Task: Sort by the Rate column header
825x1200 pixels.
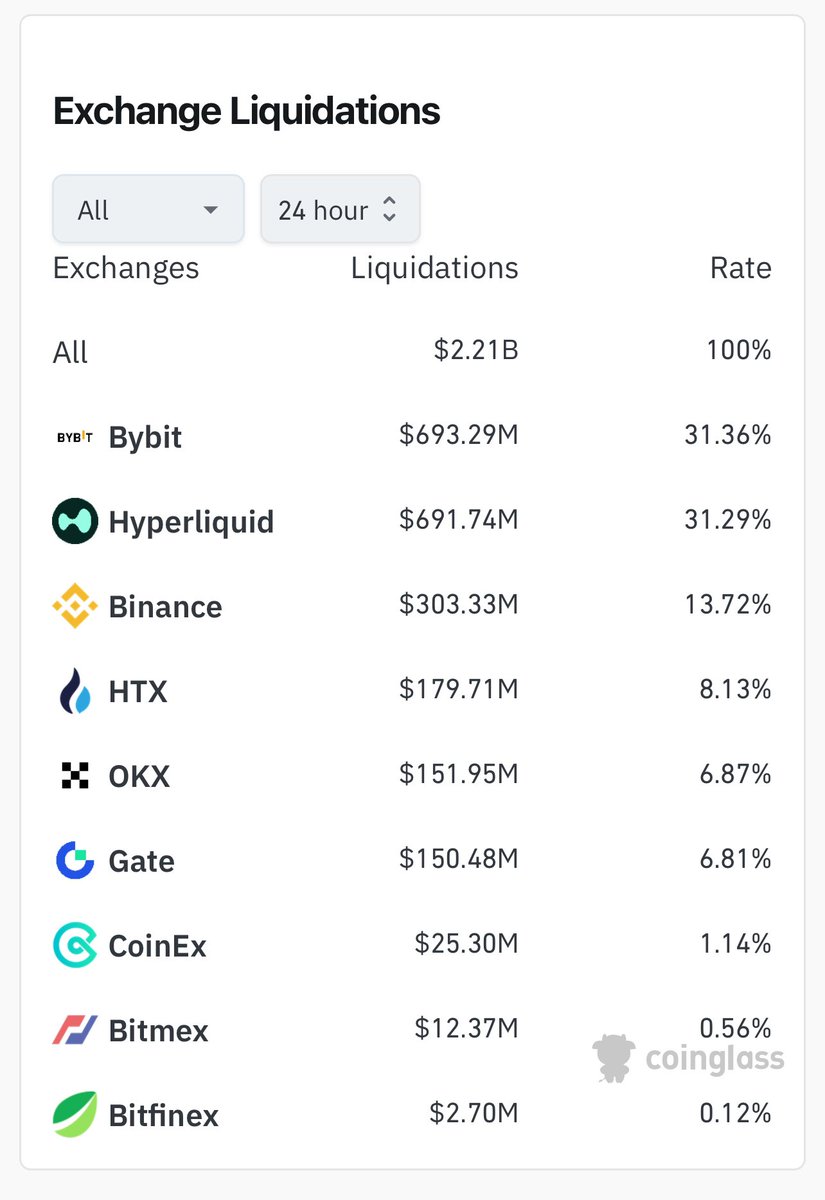Action: pos(740,268)
